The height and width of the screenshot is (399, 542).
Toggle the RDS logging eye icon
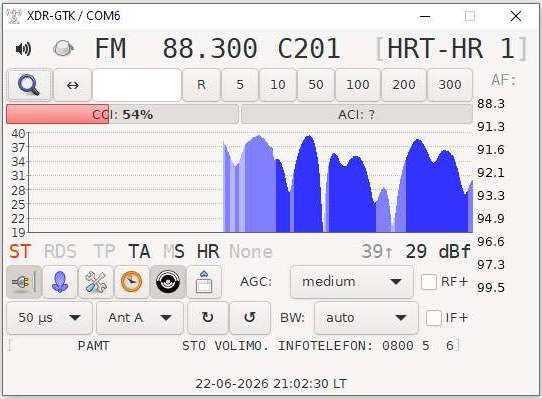click(168, 282)
